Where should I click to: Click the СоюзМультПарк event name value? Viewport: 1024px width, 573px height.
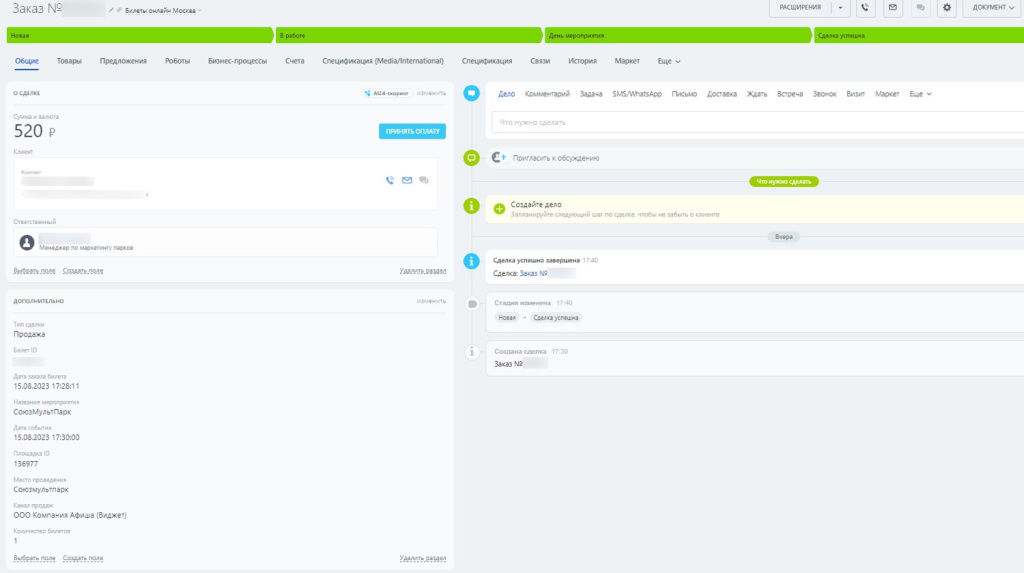click(x=42, y=412)
